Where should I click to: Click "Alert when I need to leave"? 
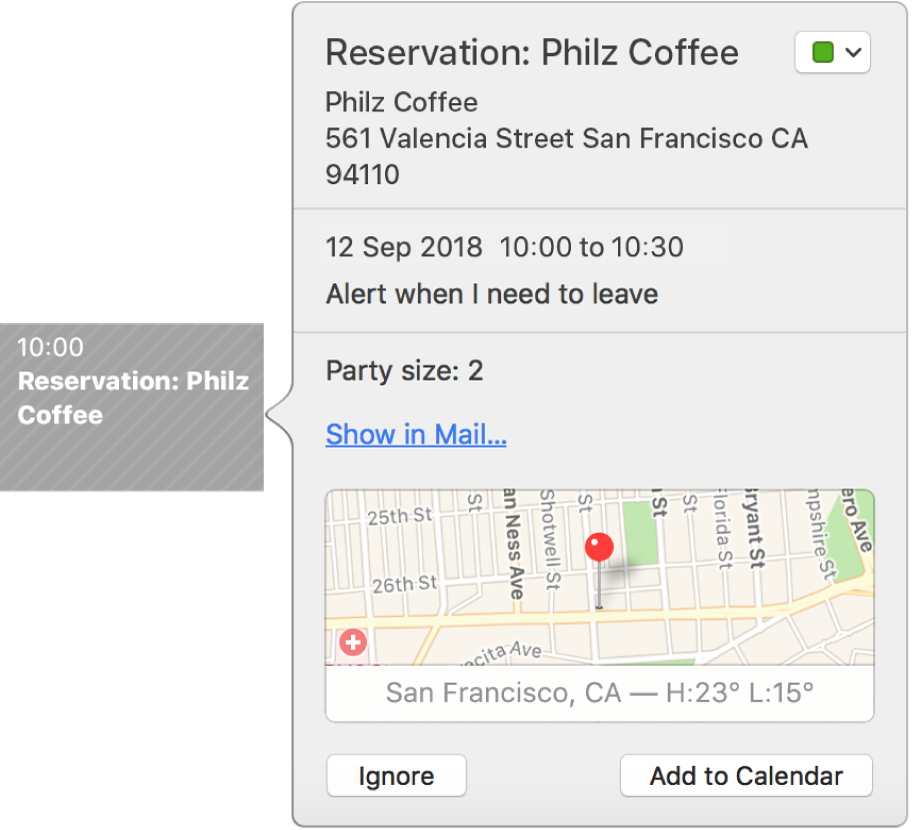(491, 294)
